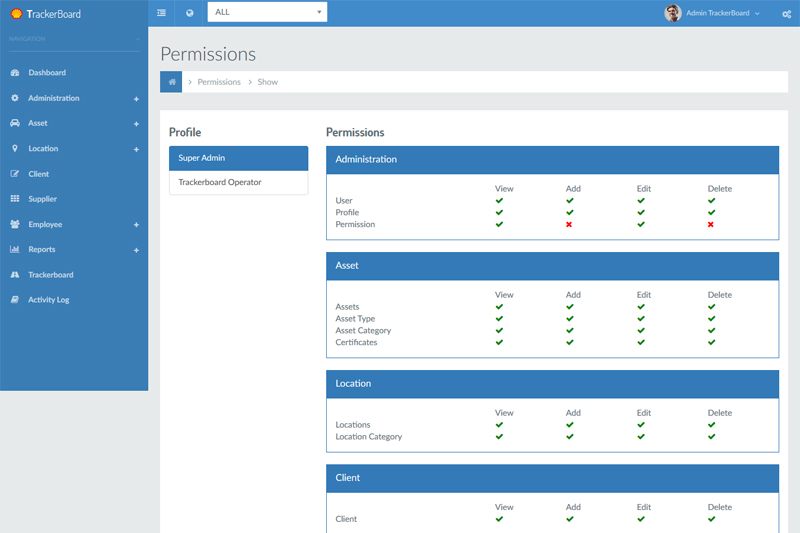Toggle Permission Delete red cross
800x533 pixels.
click(711, 225)
